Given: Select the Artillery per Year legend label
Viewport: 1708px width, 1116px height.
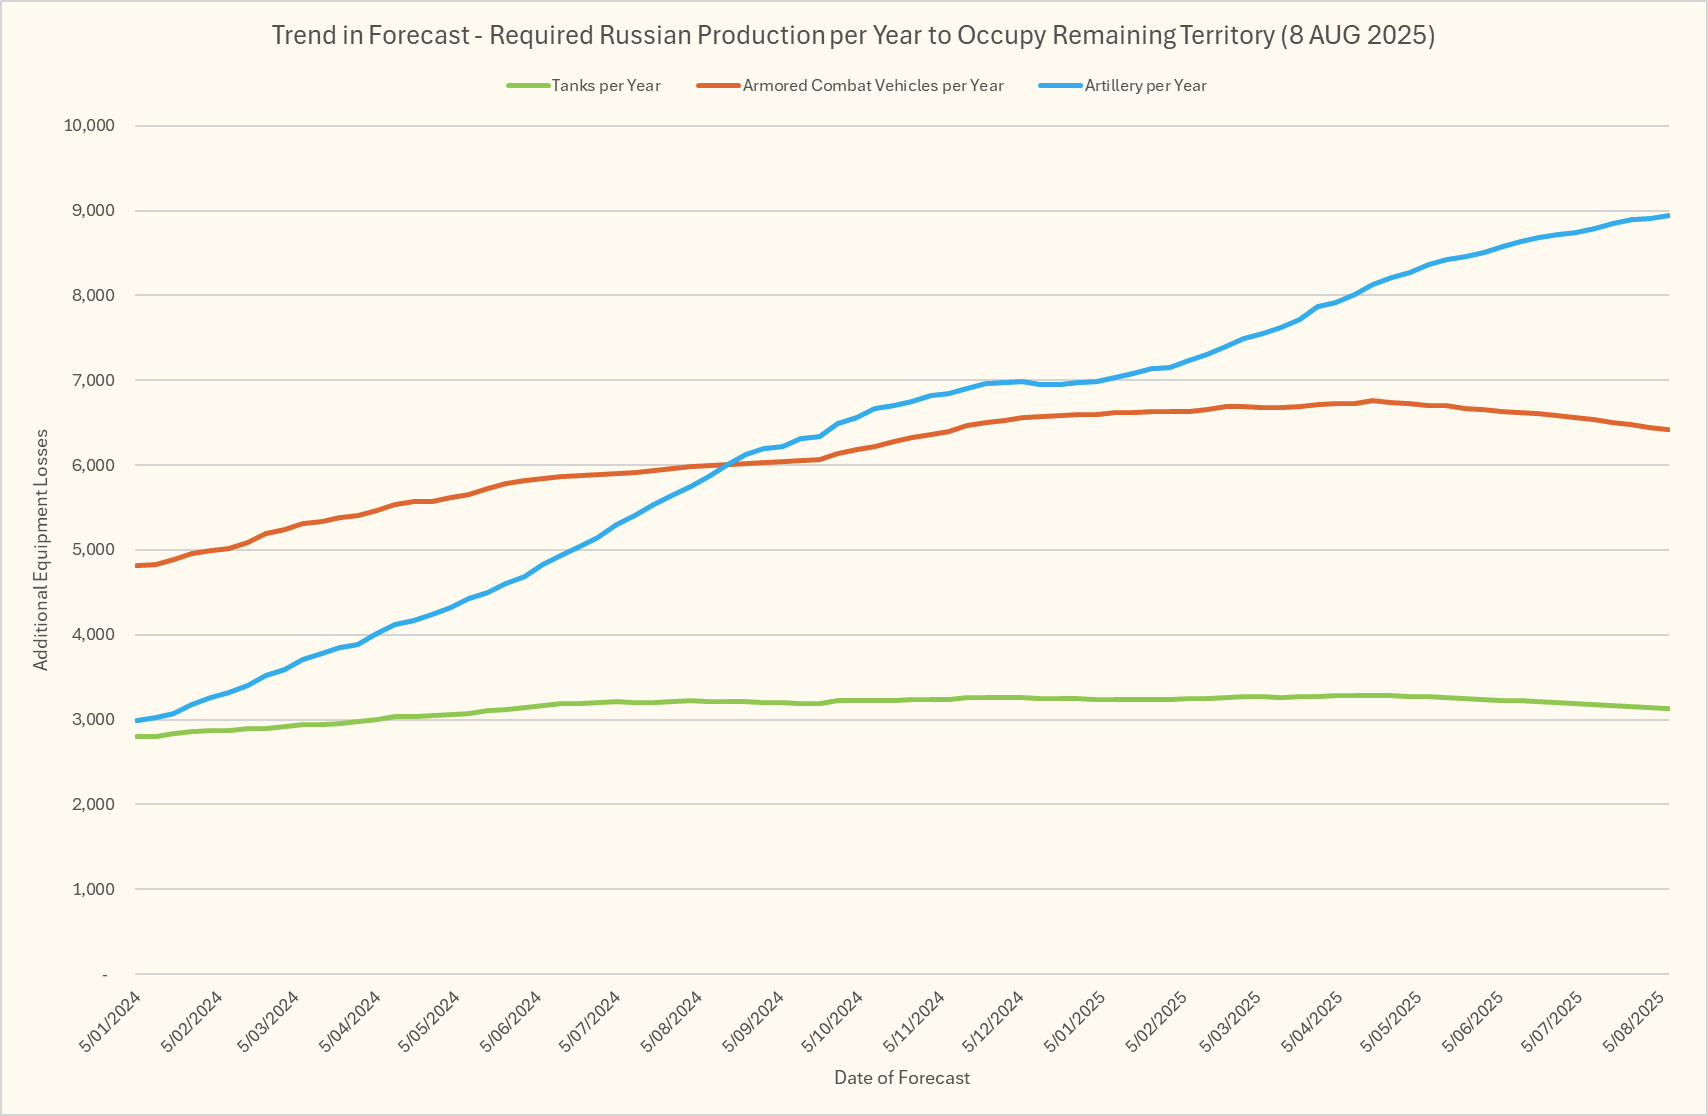Looking at the screenshot, I should (1145, 86).
